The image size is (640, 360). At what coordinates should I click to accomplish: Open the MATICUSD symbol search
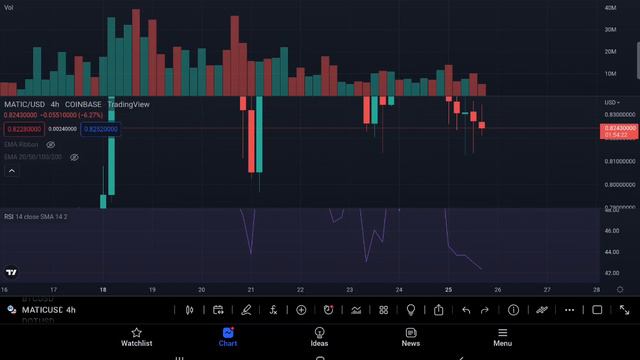[x=42, y=310]
